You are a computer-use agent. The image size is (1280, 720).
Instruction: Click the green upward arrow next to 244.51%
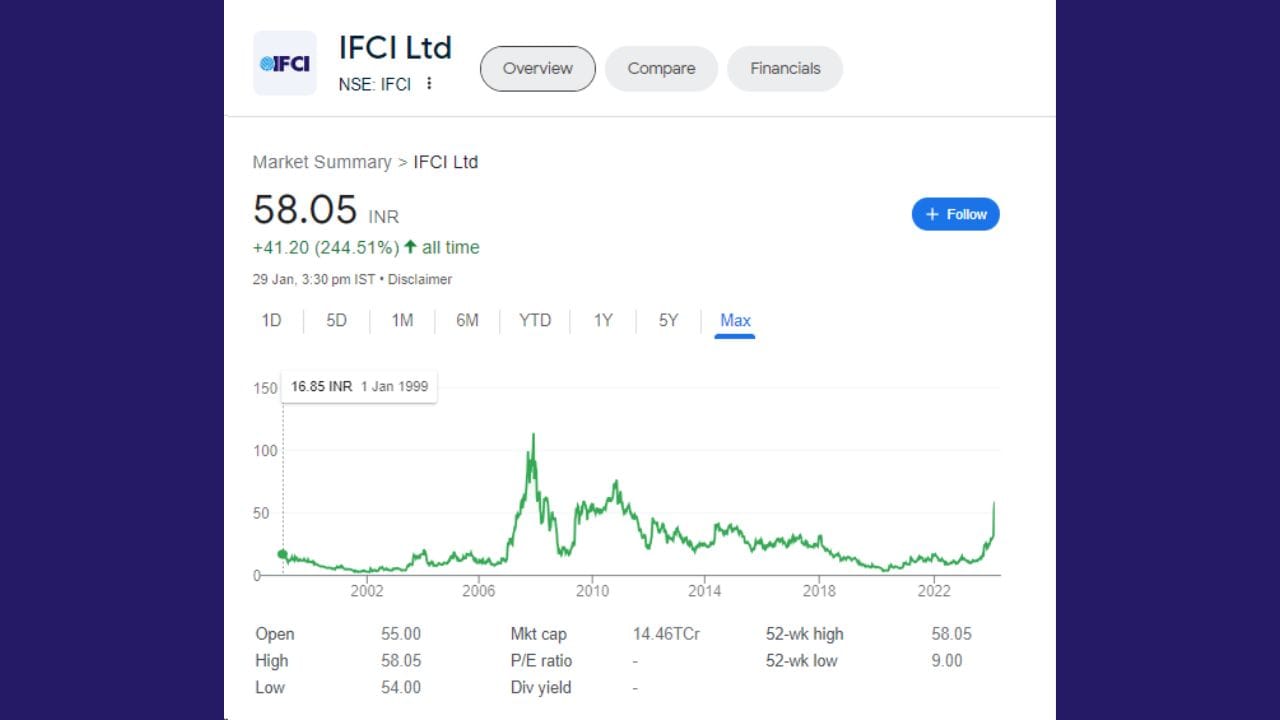tap(410, 247)
